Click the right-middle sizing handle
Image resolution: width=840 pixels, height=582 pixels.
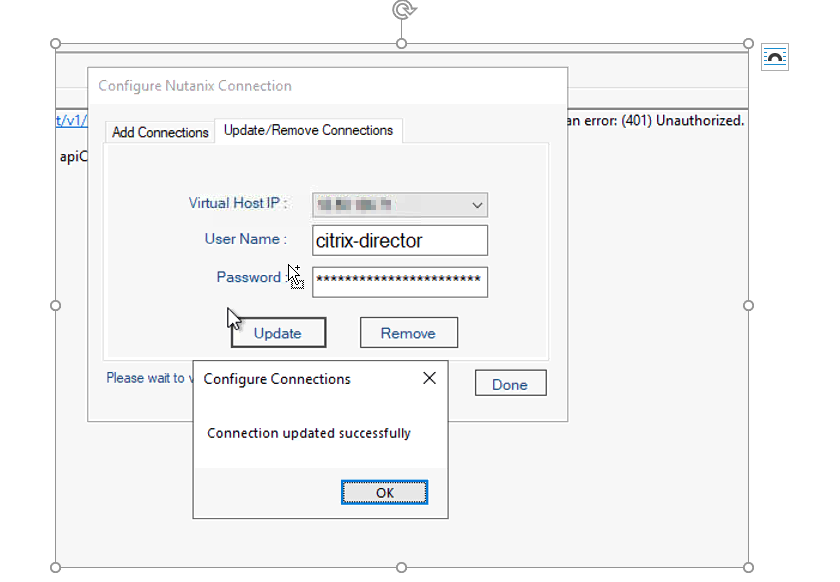tap(748, 305)
